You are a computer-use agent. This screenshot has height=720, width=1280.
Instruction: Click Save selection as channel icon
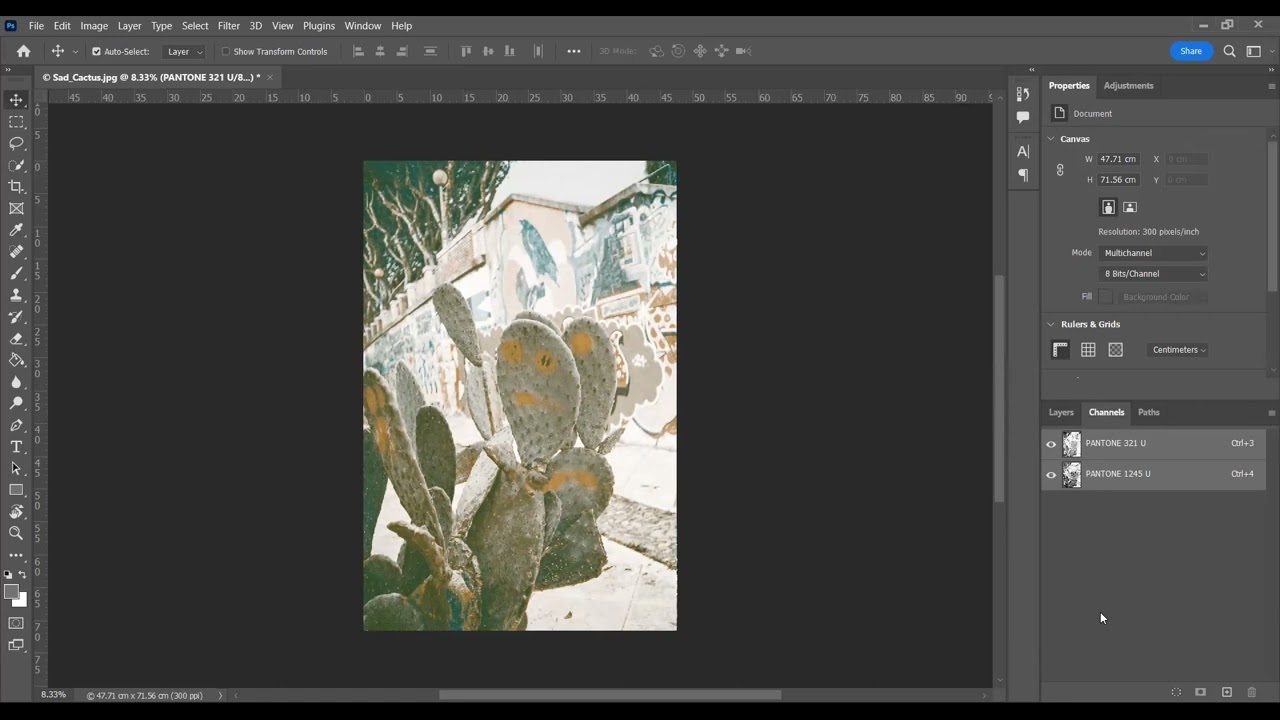coord(1201,692)
